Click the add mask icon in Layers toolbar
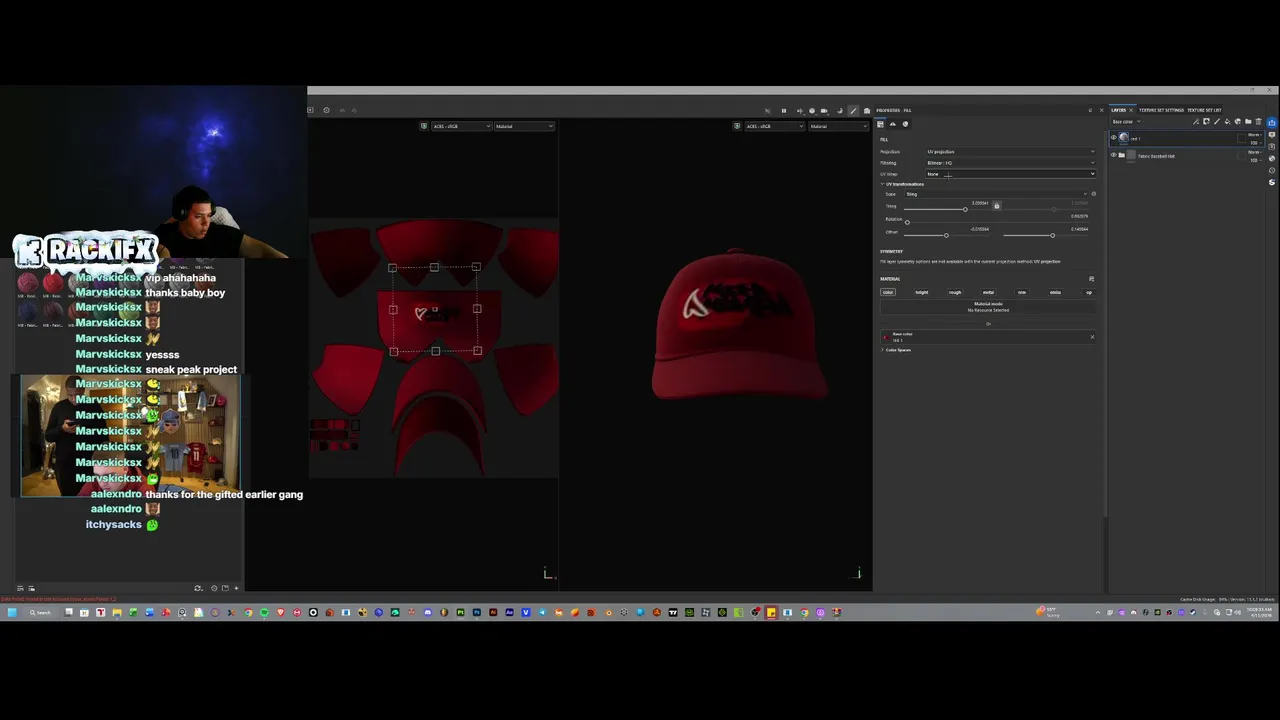 pos(1206,122)
